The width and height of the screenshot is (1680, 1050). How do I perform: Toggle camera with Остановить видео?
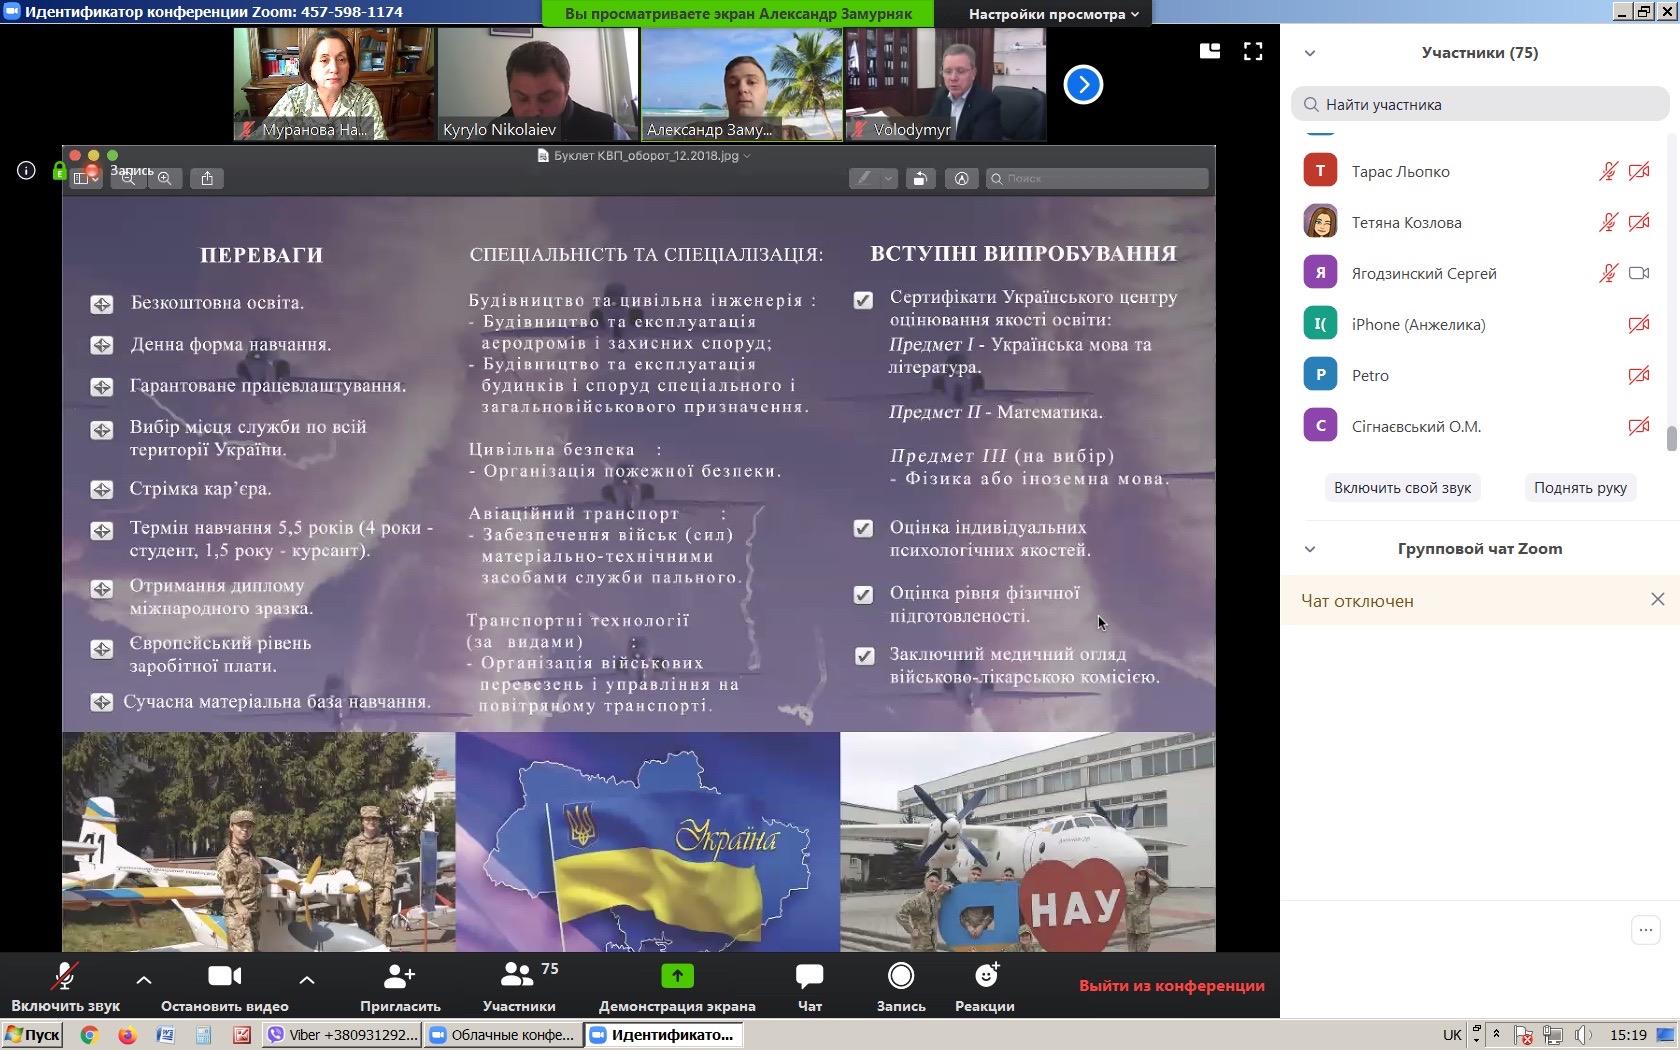click(x=225, y=986)
